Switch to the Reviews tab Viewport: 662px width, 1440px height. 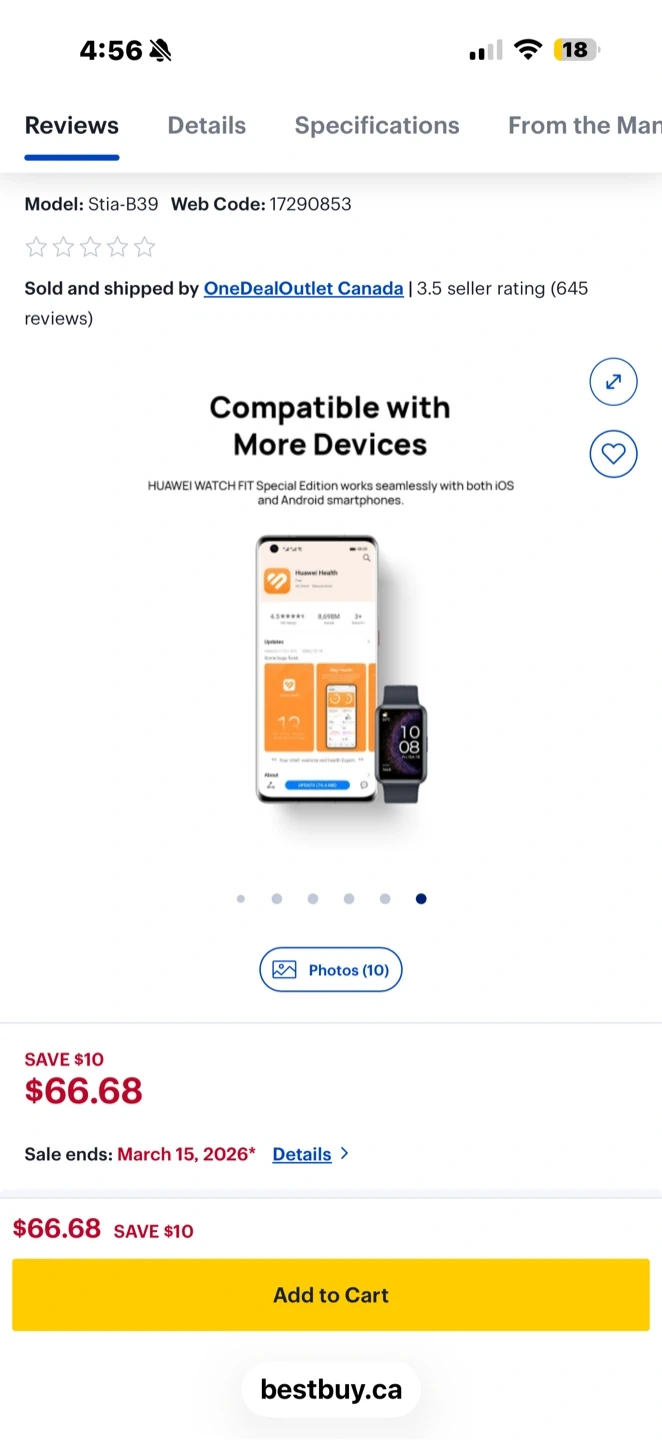click(72, 126)
